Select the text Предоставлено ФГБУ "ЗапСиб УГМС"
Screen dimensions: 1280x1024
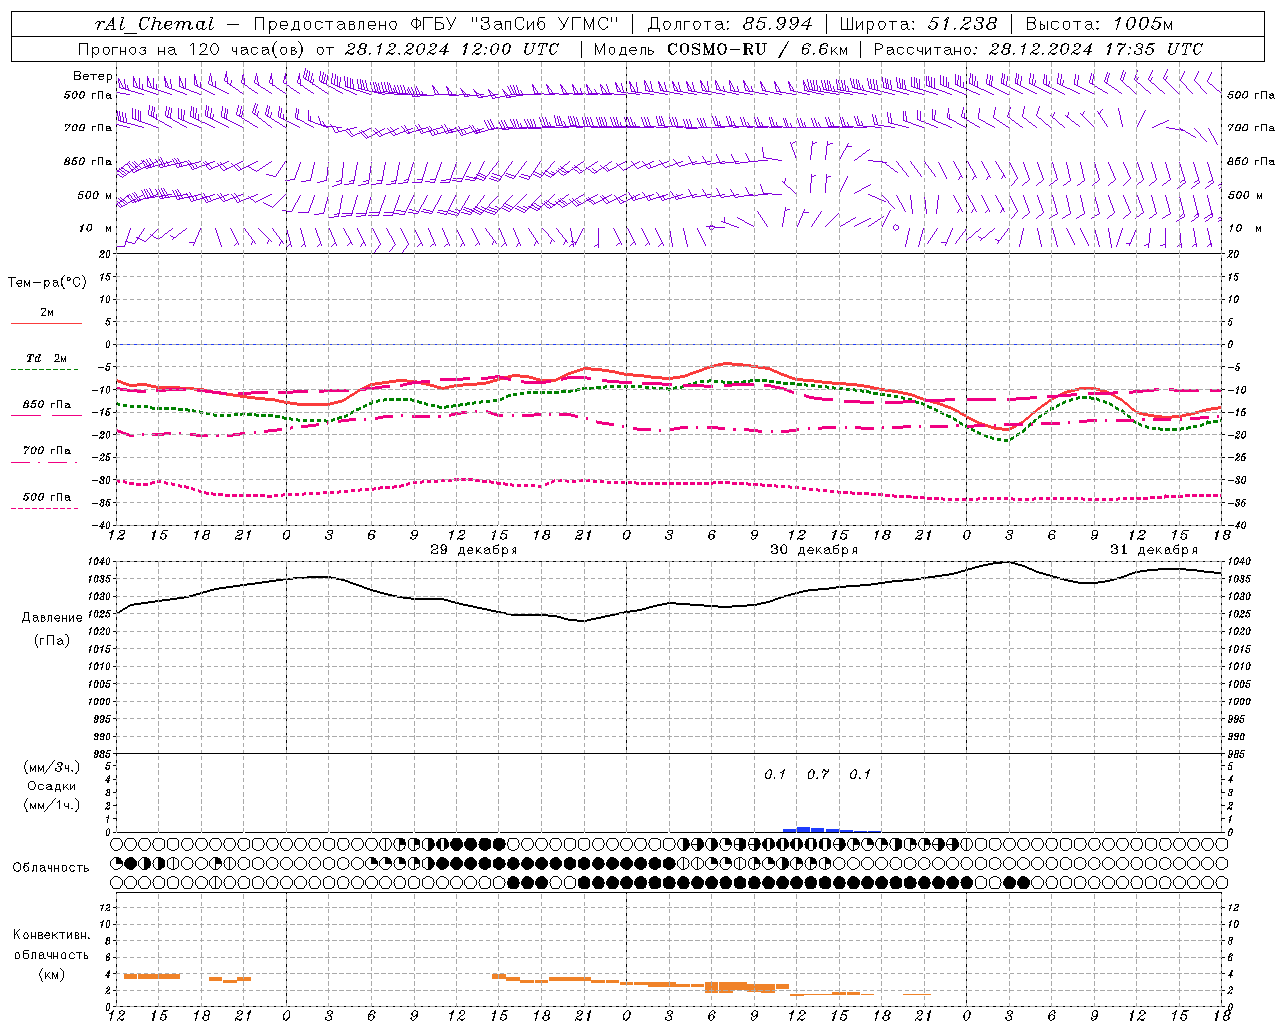coord(436,24)
